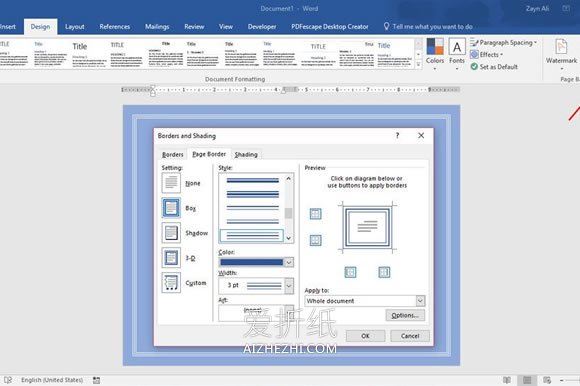Select the None border setting icon
The width and height of the screenshot is (580, 386).
(x=171, y=183)
